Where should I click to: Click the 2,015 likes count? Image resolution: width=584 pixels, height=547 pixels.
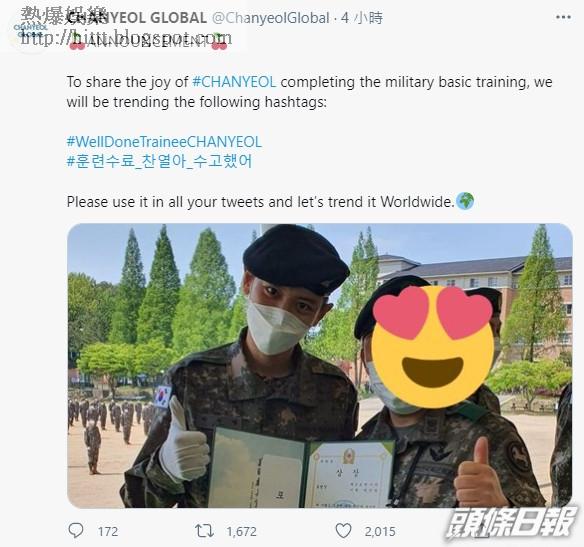(380, 531)
